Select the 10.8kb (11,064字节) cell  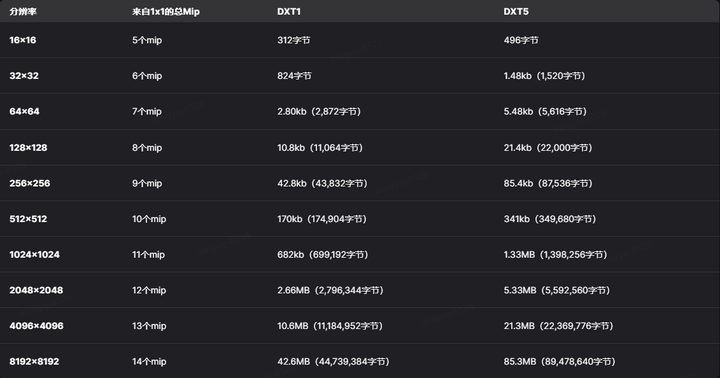coord(320,147)
